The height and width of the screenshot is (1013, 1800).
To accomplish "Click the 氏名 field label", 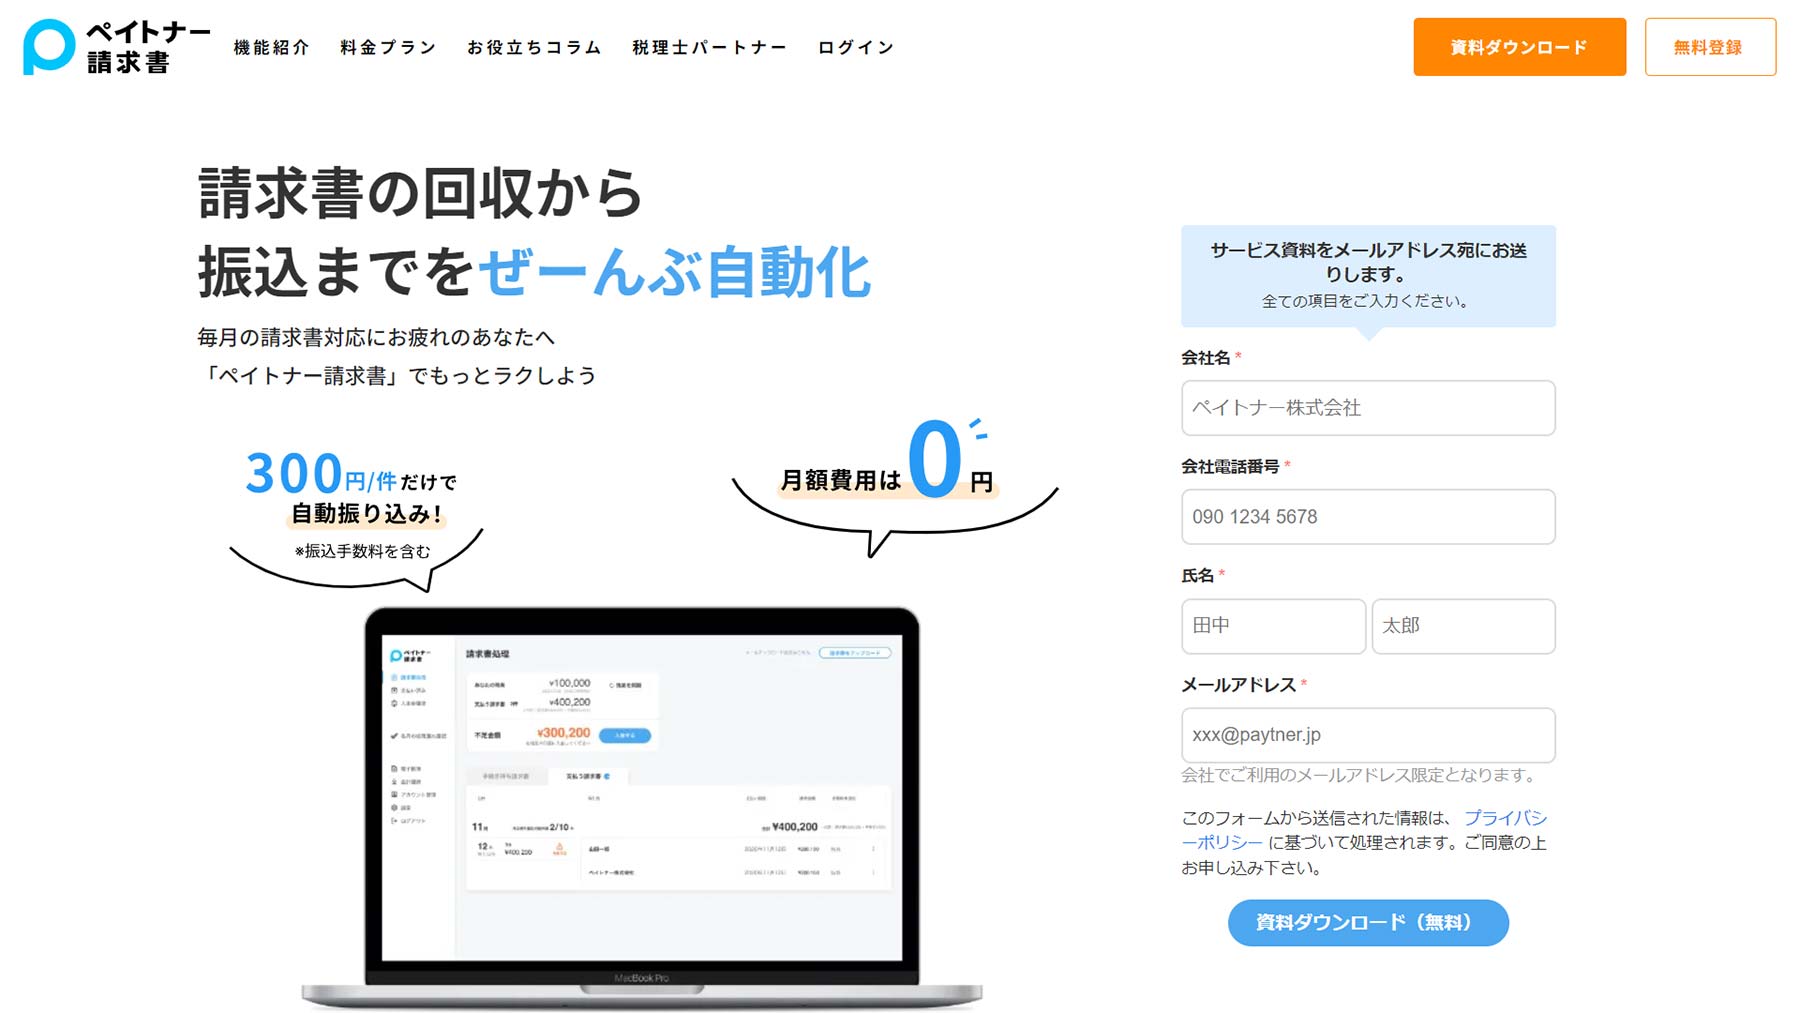I will pos(1197,575).
